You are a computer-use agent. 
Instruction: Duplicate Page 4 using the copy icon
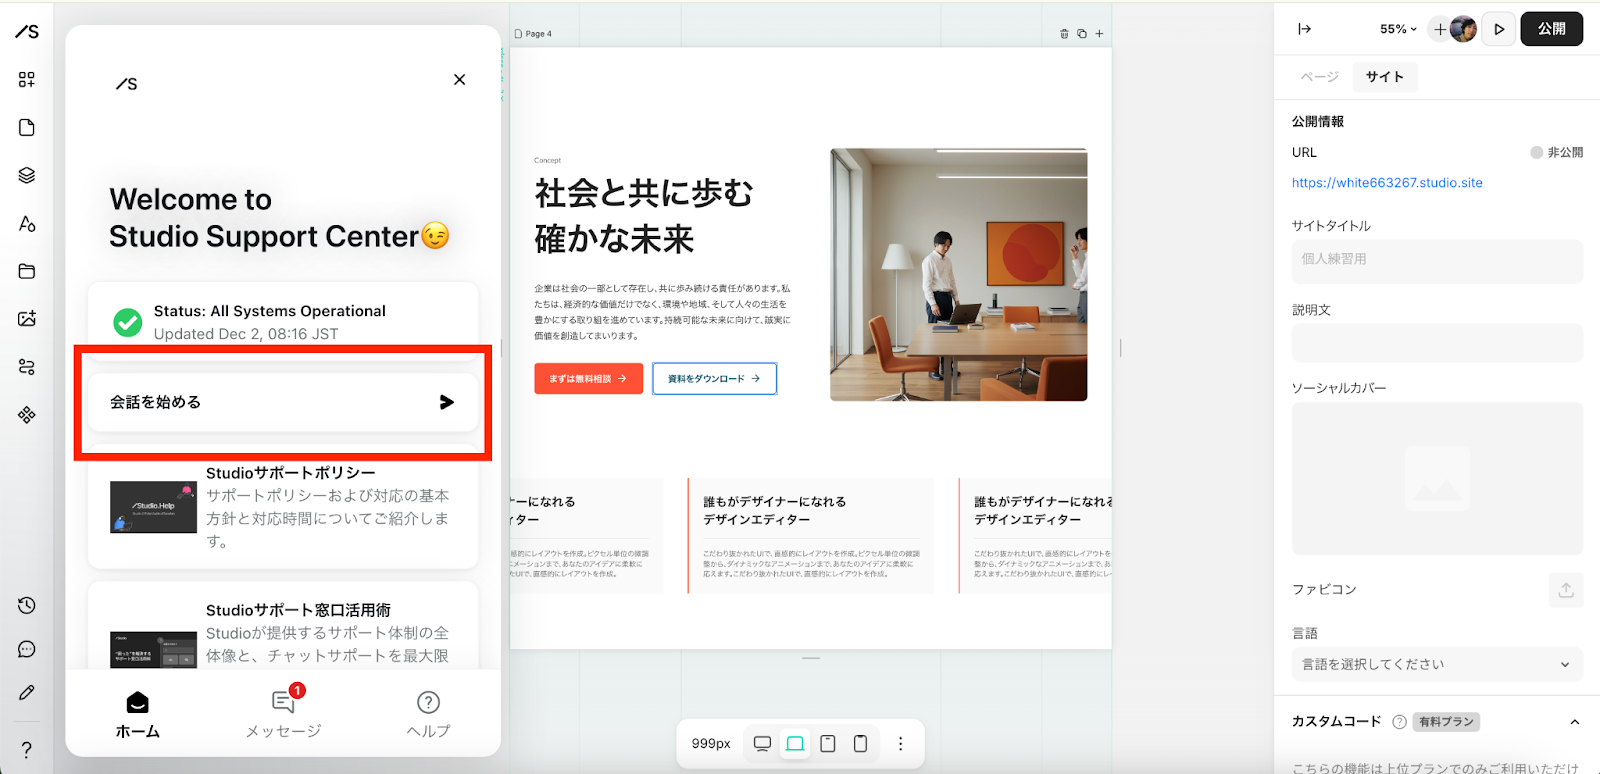coord(1082,34)
